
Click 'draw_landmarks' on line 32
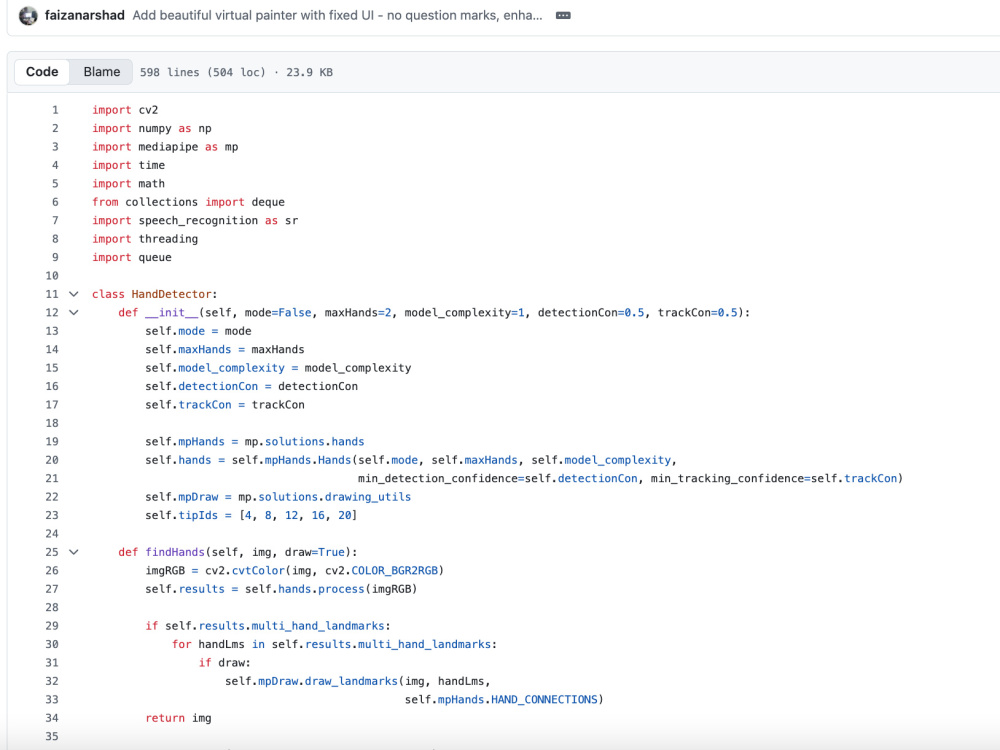point(351,682)
